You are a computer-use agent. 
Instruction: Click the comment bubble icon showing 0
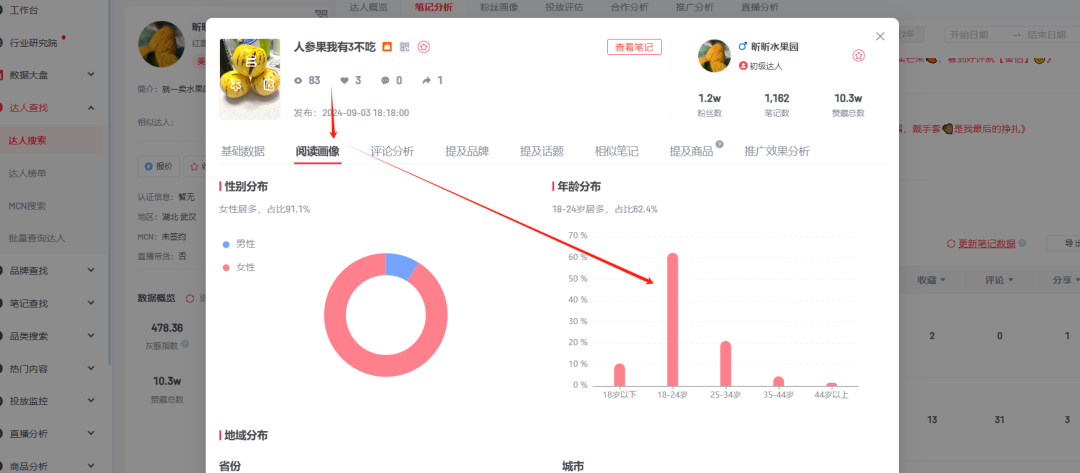click(385, 81)
